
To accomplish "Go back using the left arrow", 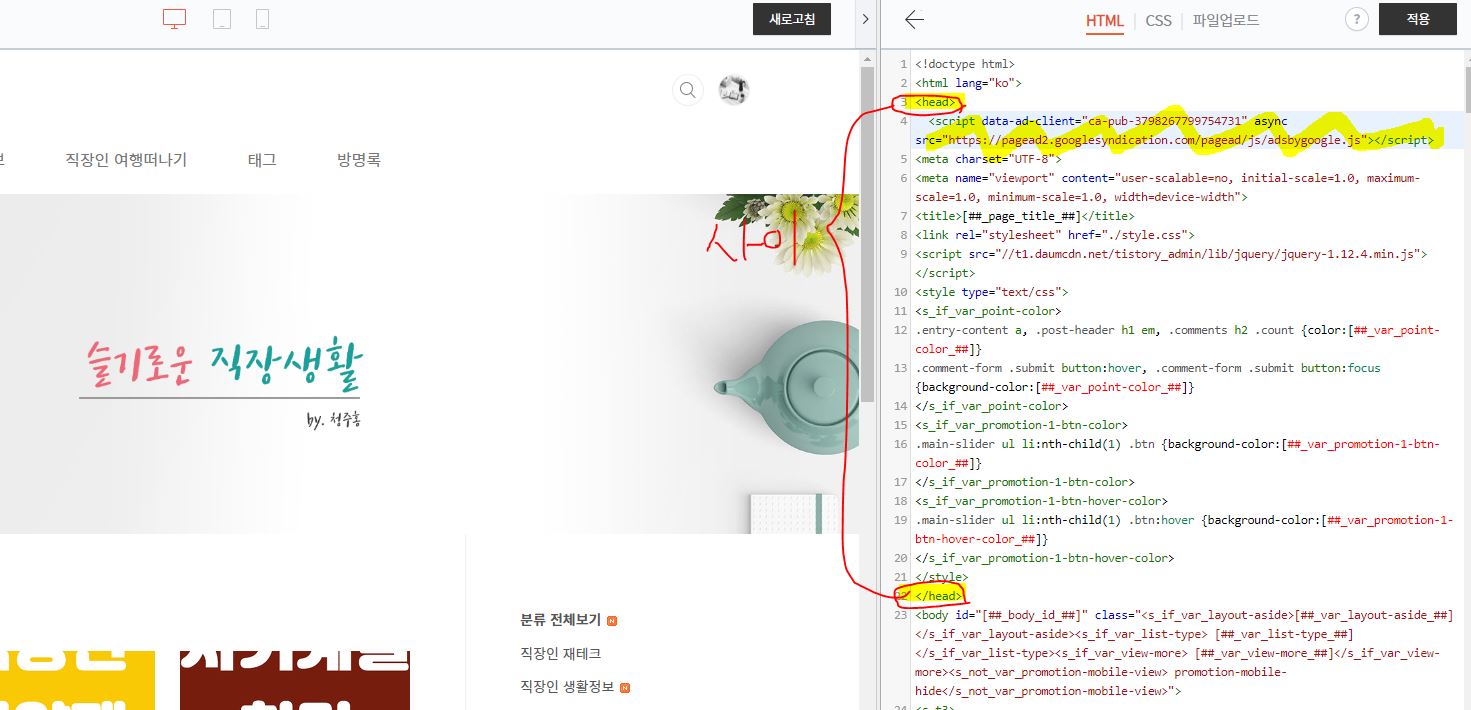I will pyautogui.click(x=914, y=19).
